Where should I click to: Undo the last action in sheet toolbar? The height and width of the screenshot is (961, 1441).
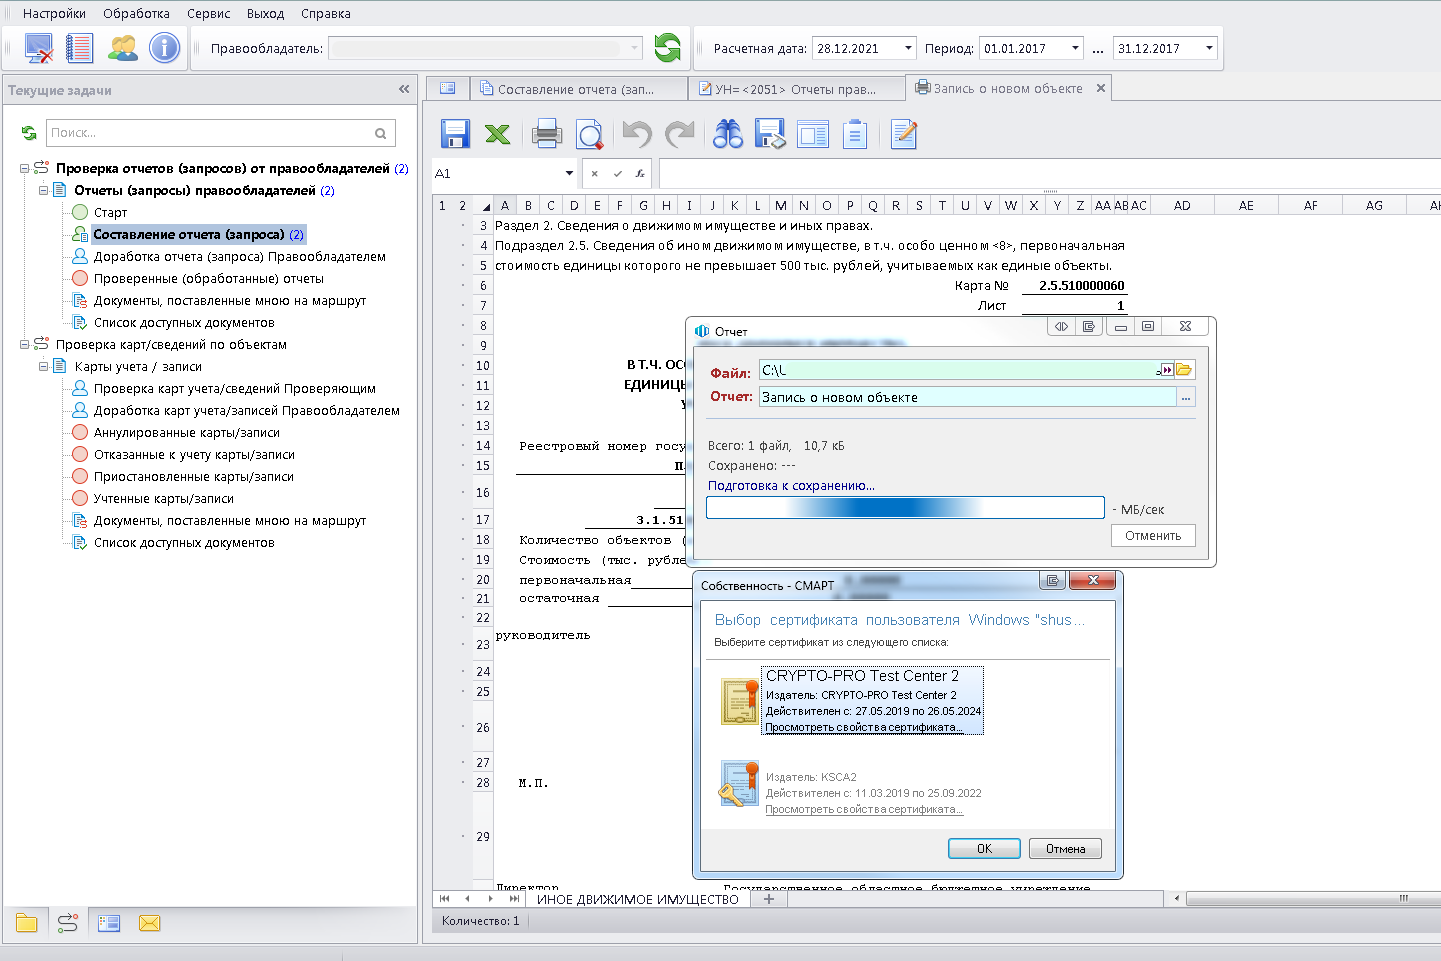click(x=637, y=134)
